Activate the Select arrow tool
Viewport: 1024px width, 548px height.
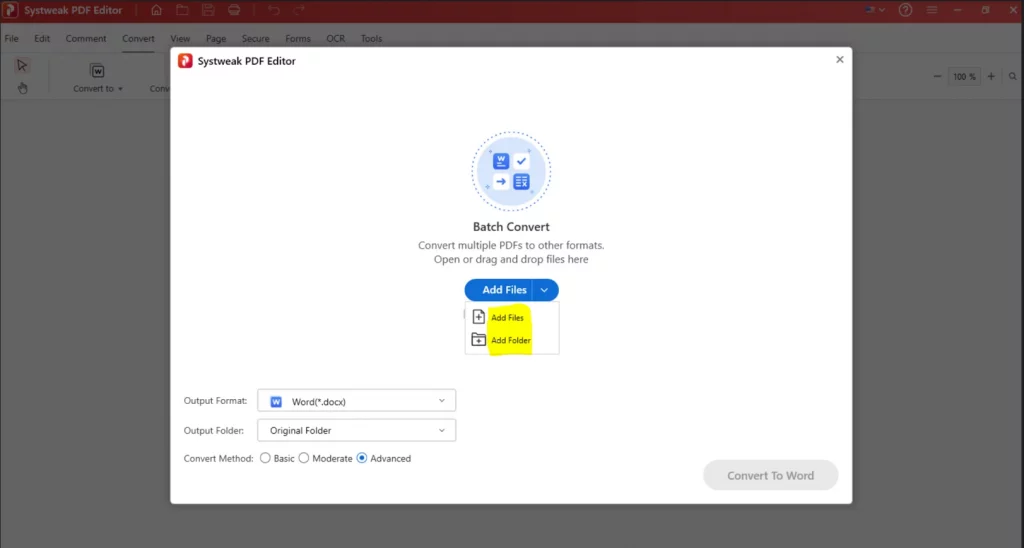pos(22,65)
